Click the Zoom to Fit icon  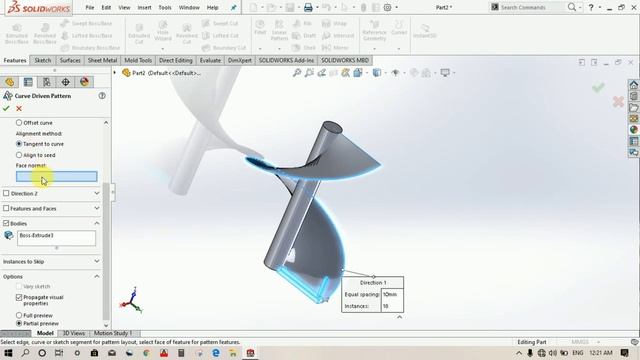[x=297, y=73]
